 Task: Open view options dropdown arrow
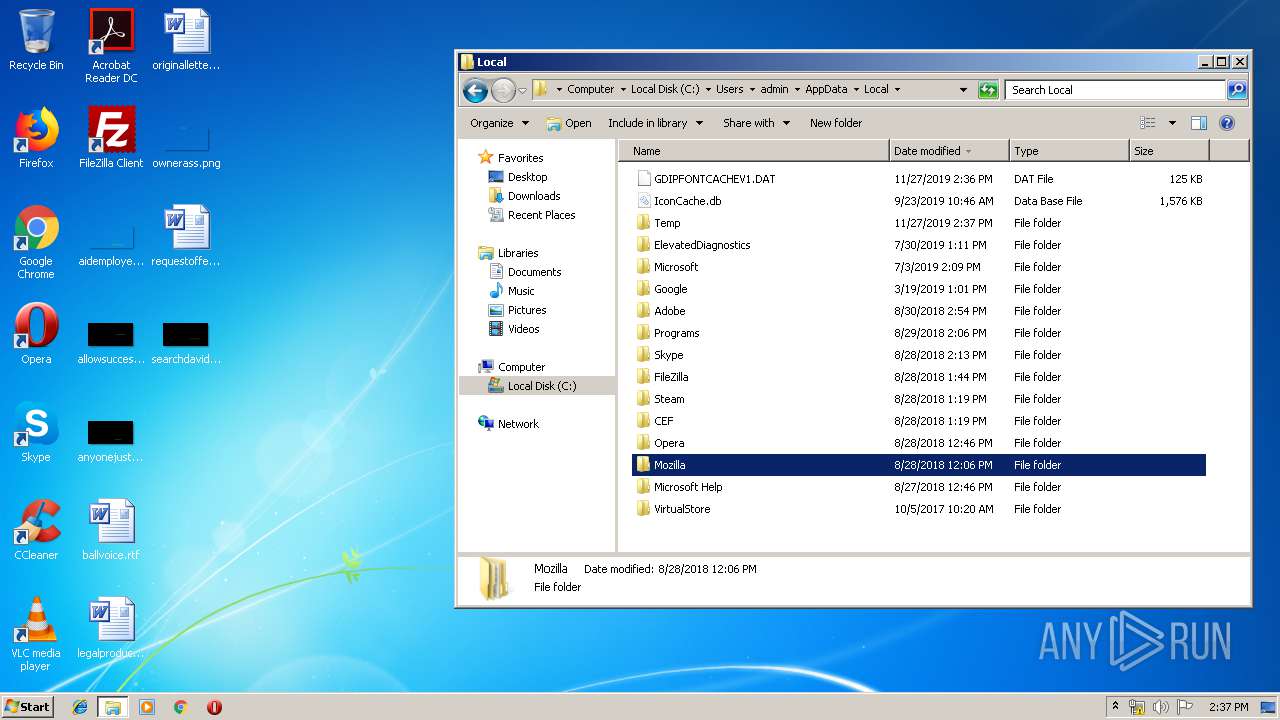coord(1172,123)
